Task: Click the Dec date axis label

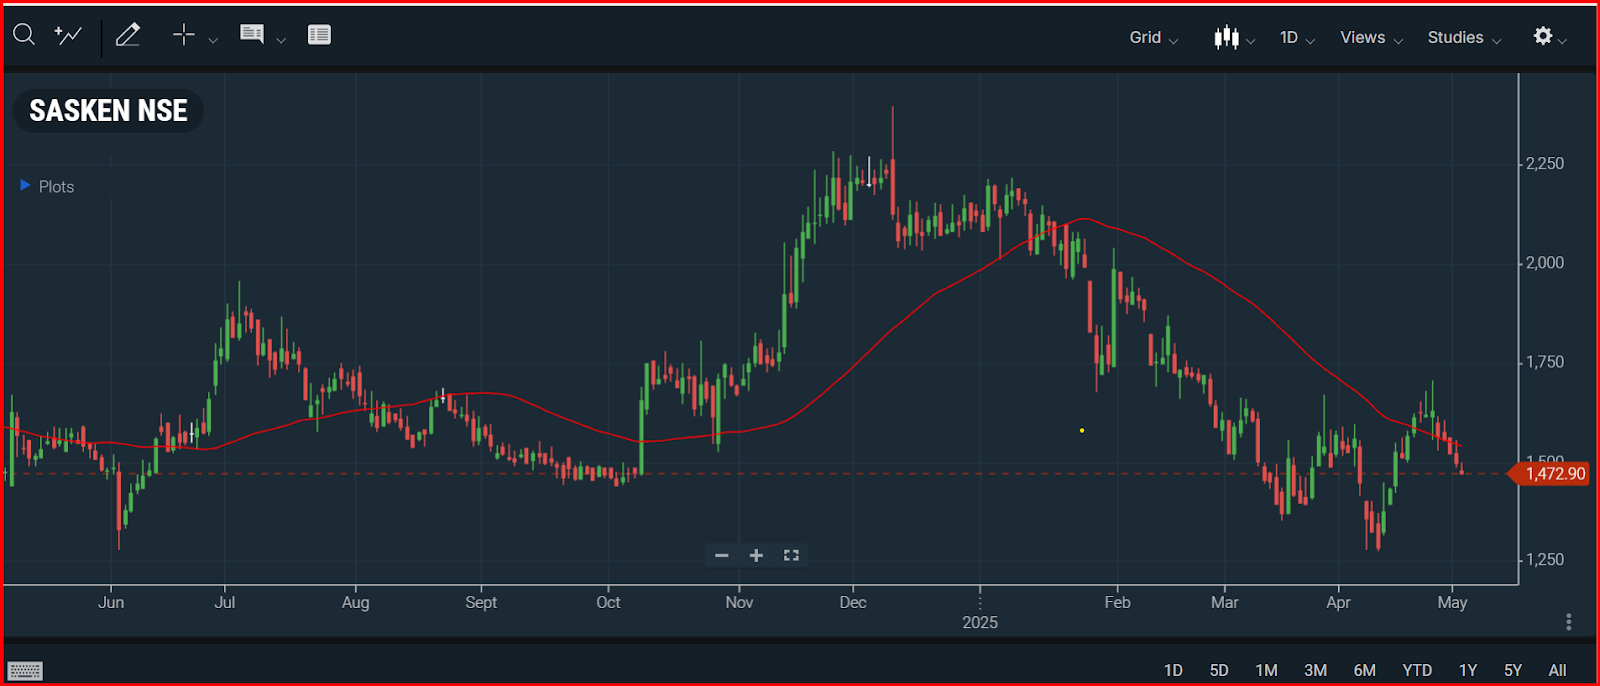Action: (x=853, y=602)
